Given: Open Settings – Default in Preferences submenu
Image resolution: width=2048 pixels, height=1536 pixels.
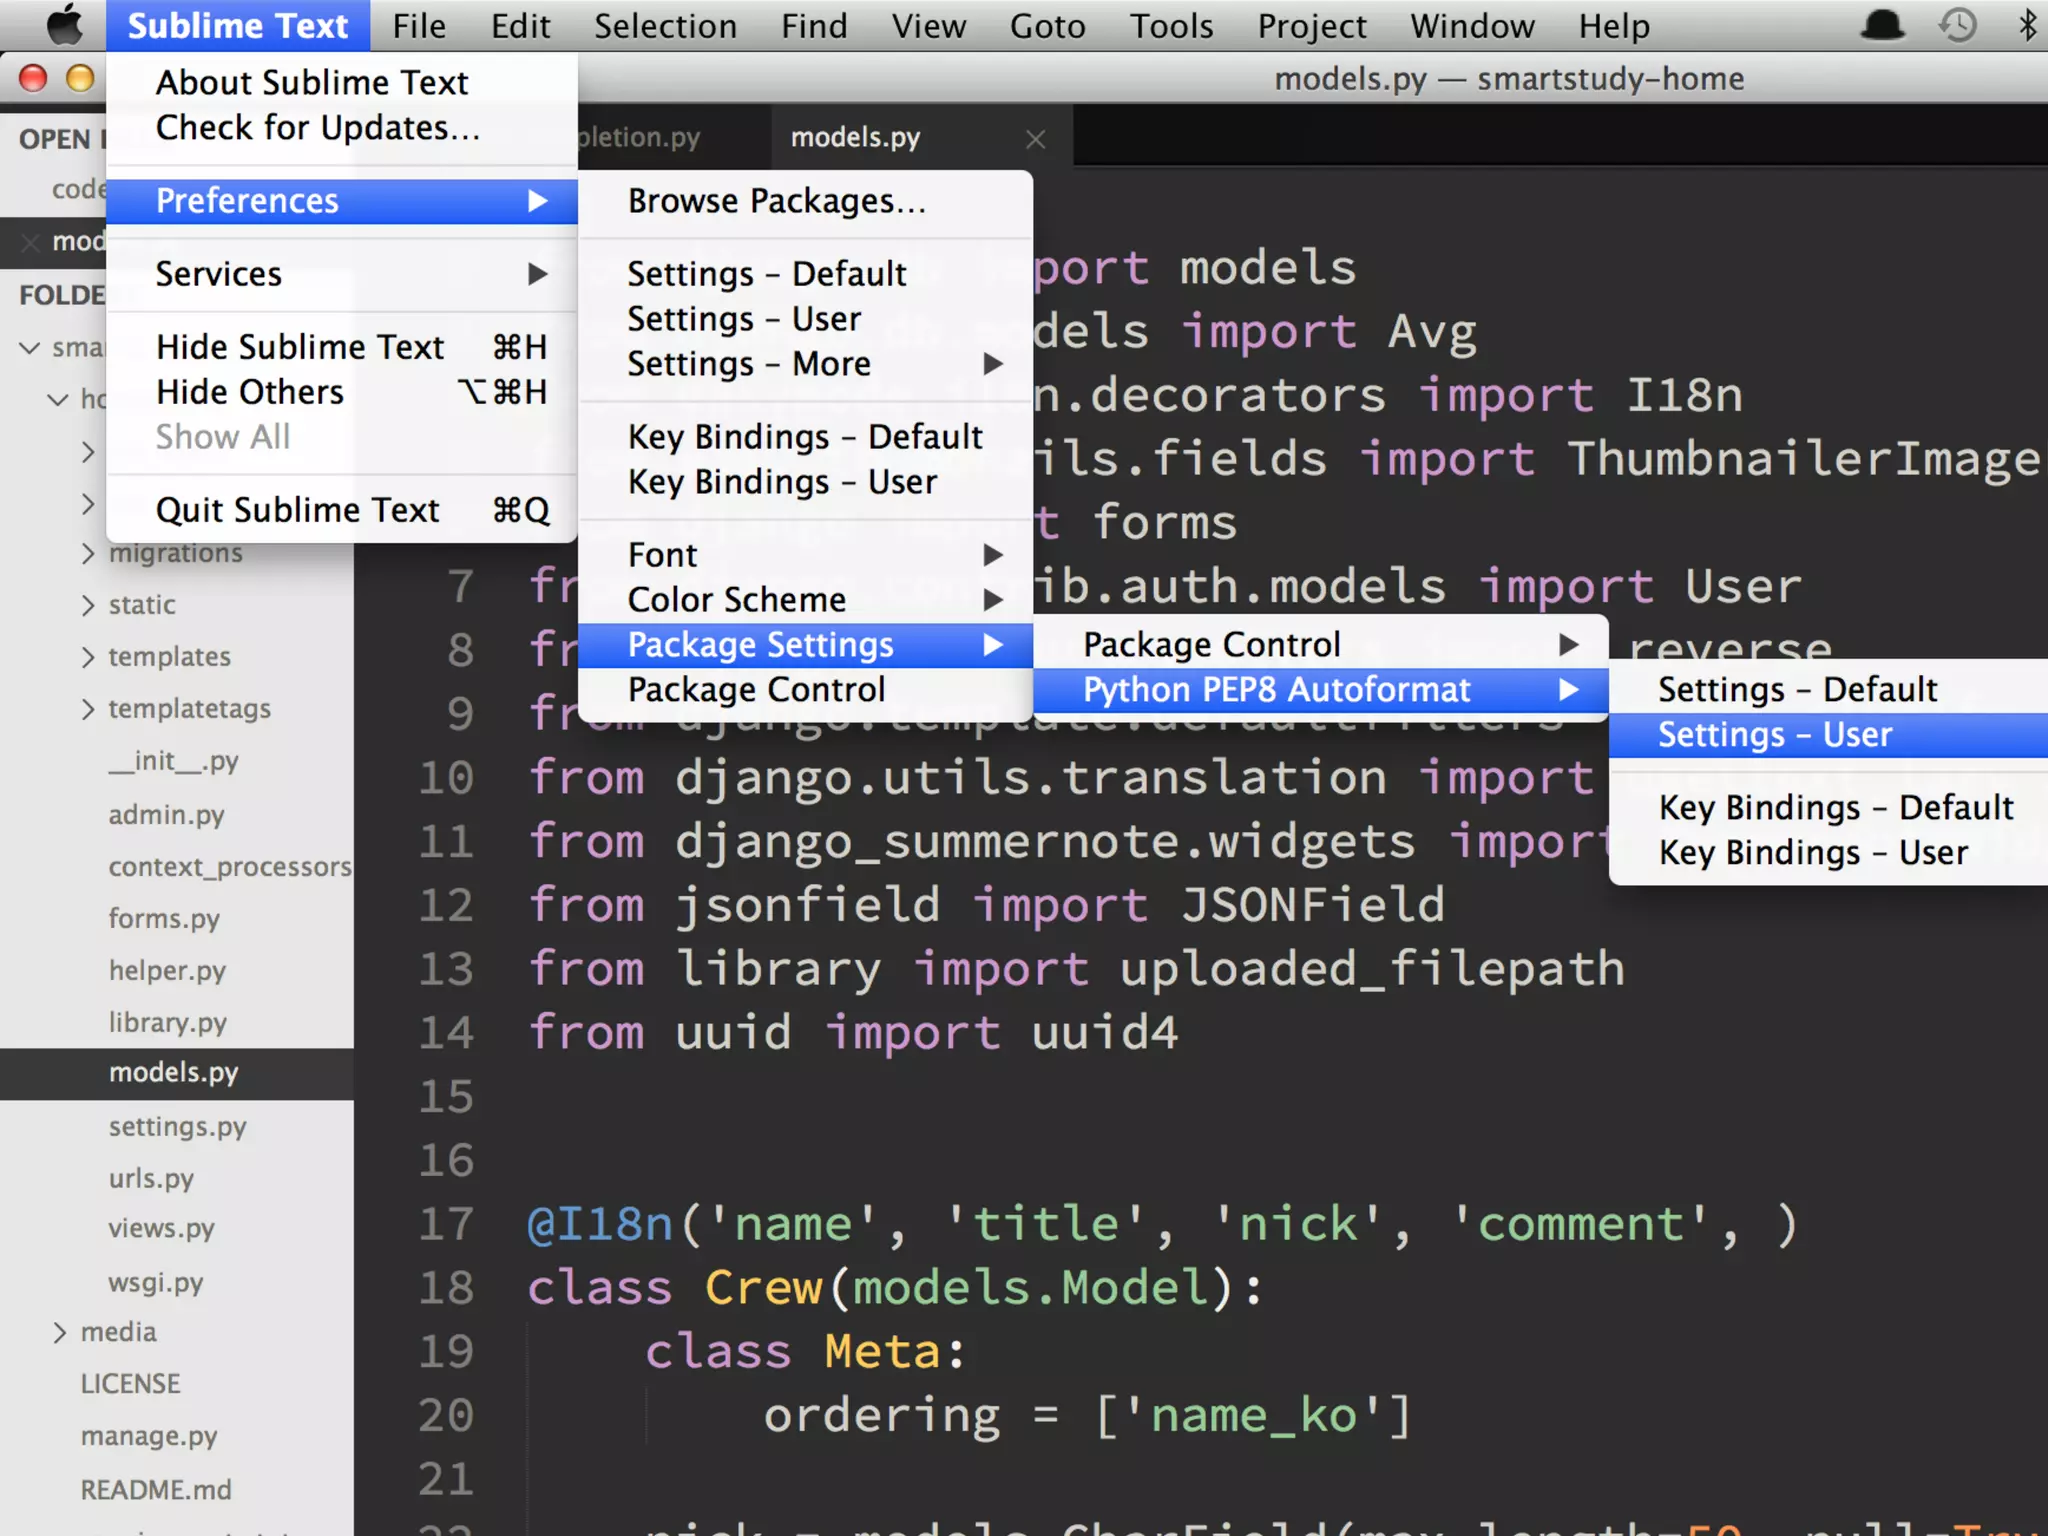Looking at the screenshot, I should point(806,274).
